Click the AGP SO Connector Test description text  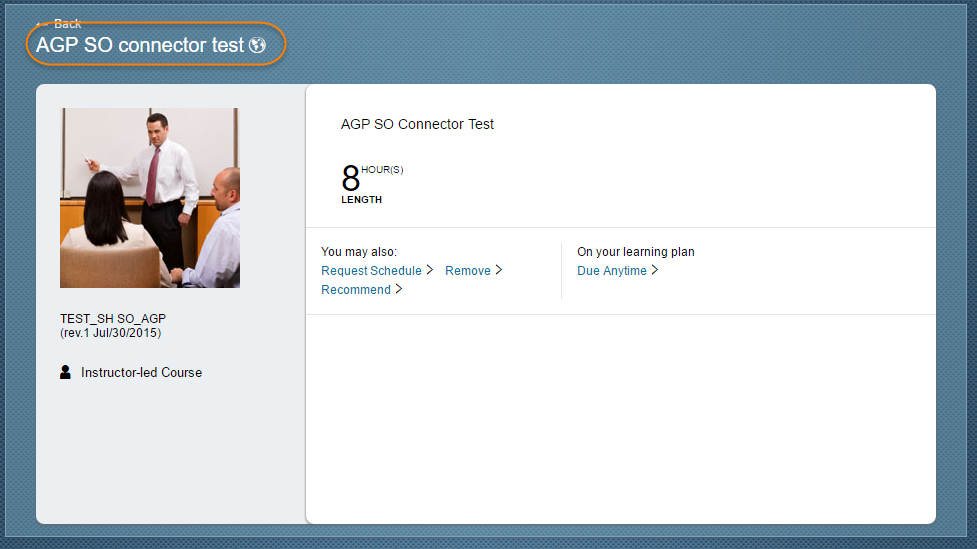[417, 124]
